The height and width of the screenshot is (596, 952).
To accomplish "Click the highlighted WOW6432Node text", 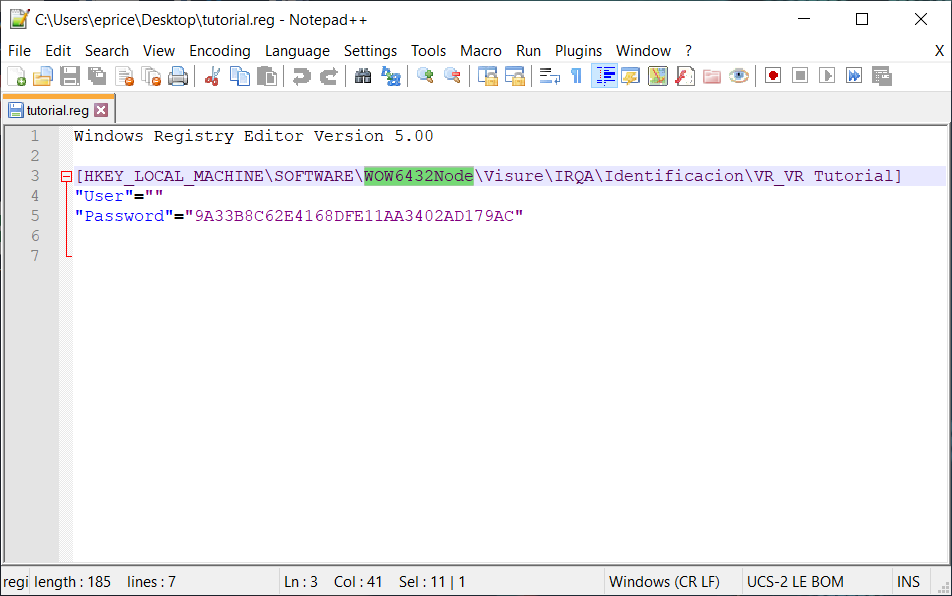I will 418,176.
